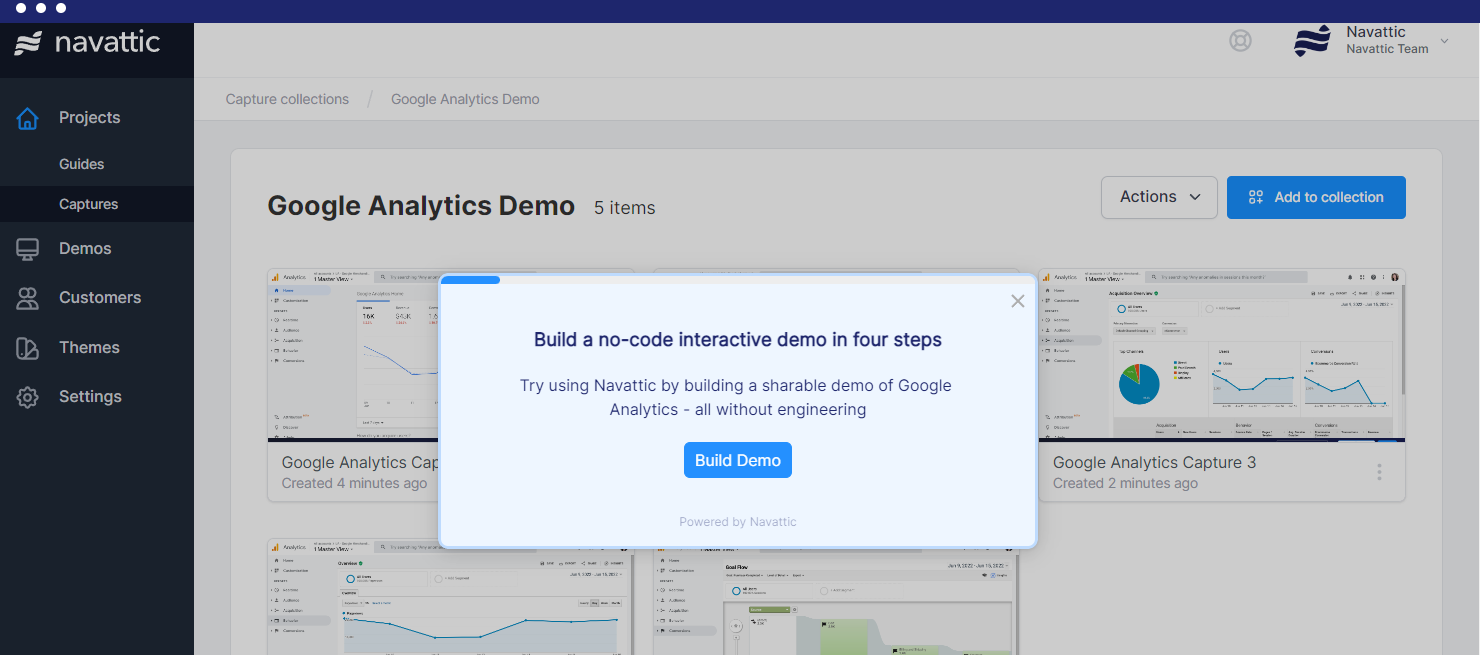The height and width of the screenshot is (655, 1480).
Task: Open the help icon in the top bar
Action: 1240,41
